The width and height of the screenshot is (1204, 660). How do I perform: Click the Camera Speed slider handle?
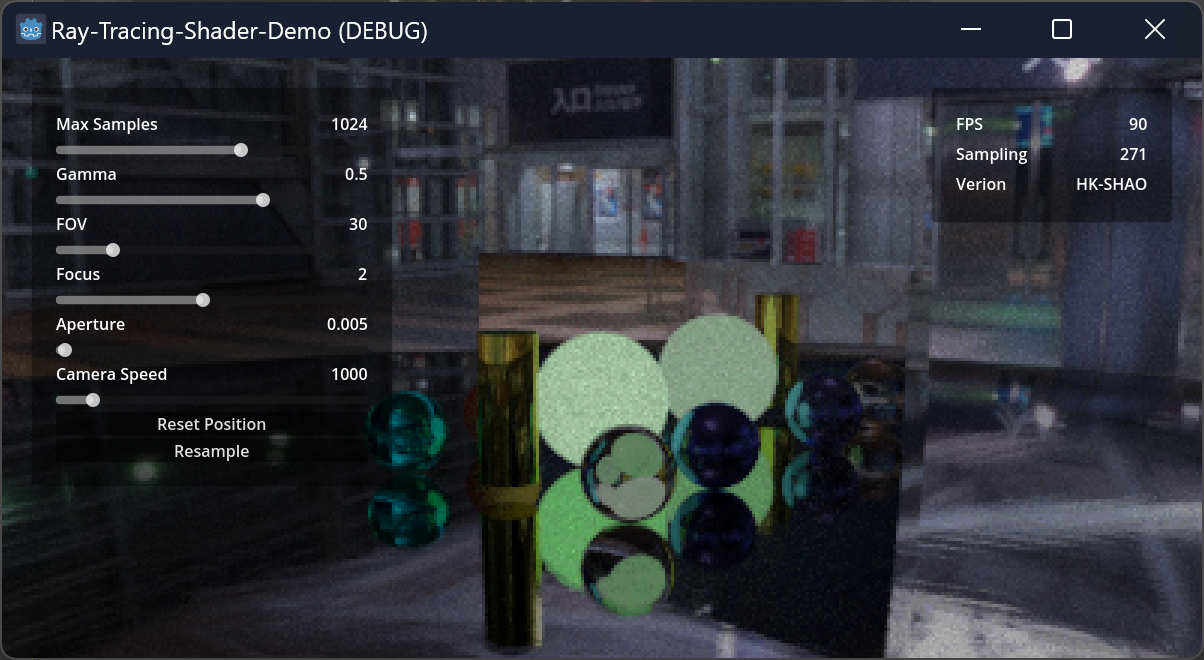coord(92,400)
